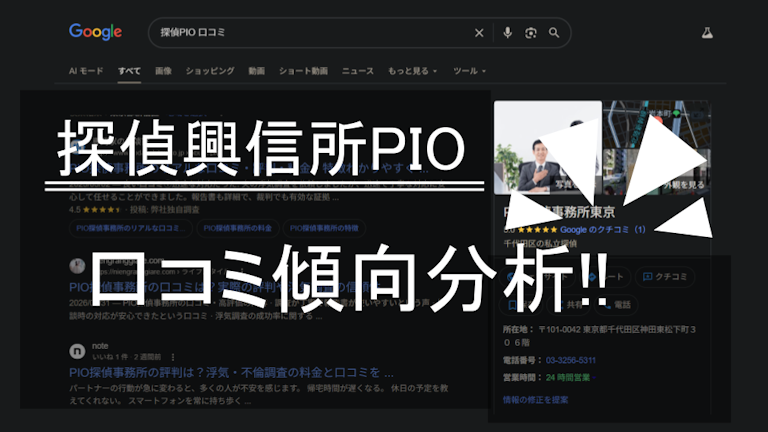
Task: Switch to AI モード tab
Action: pyautogui.click(x=86, y=71)
